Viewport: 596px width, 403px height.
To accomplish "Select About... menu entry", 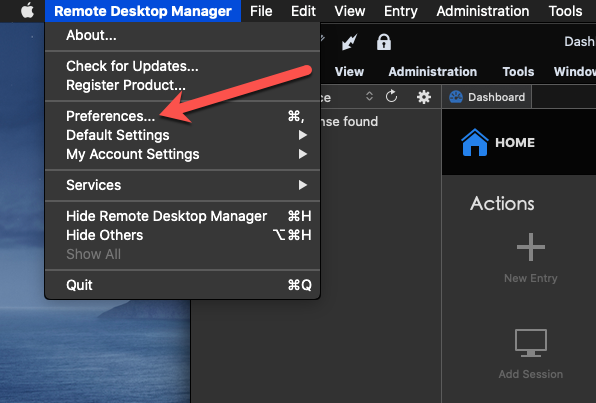I will [x=182, y=35].
